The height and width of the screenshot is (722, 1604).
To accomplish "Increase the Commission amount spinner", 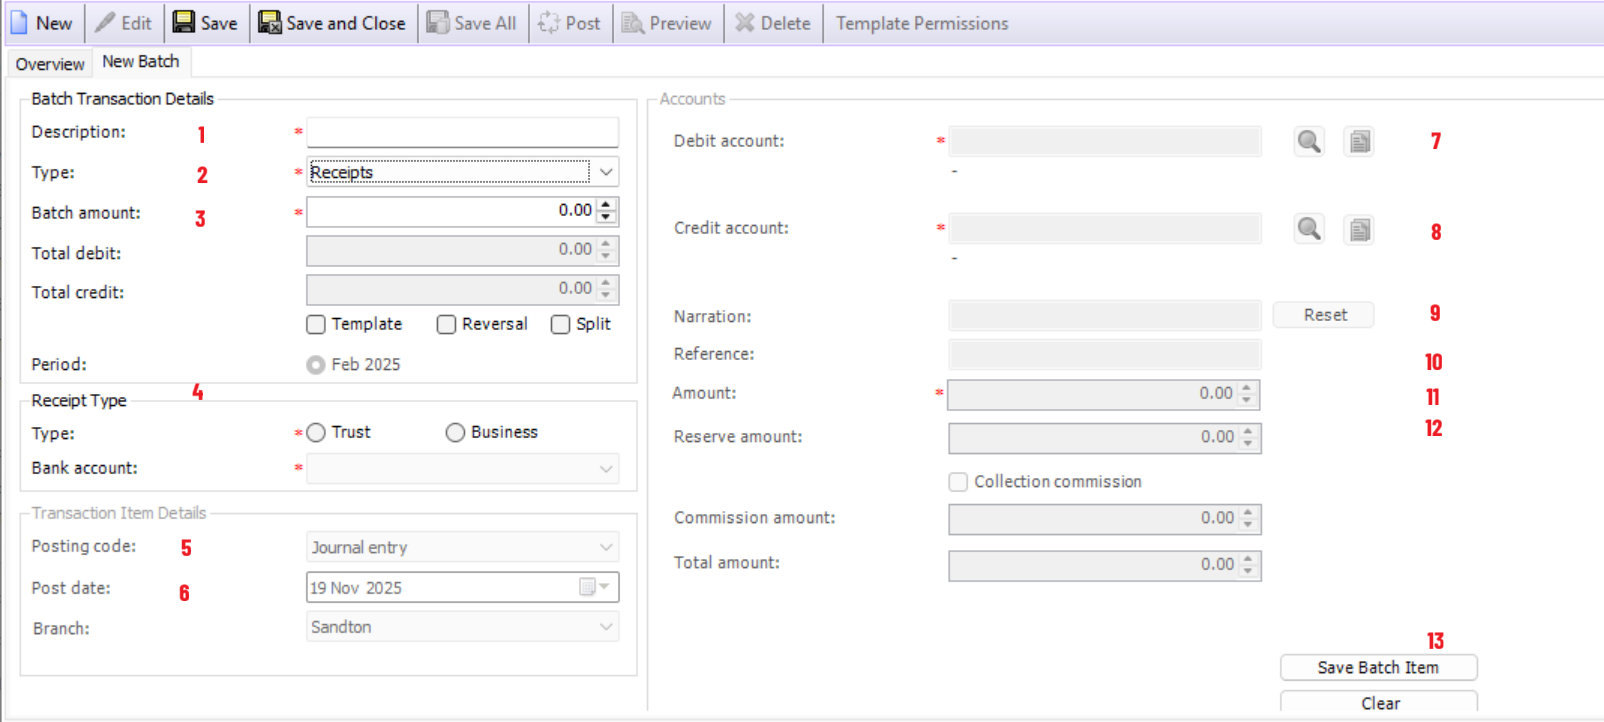I will [1248, 512].
